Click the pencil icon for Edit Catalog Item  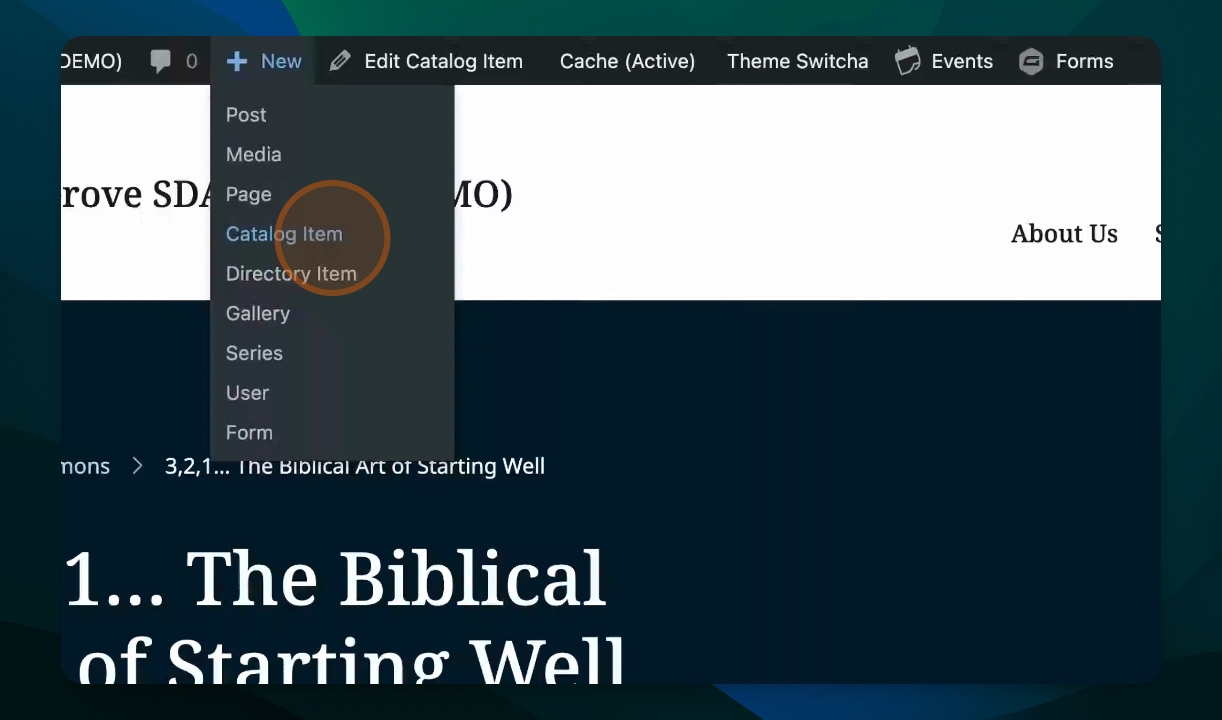tap(340, 61)
